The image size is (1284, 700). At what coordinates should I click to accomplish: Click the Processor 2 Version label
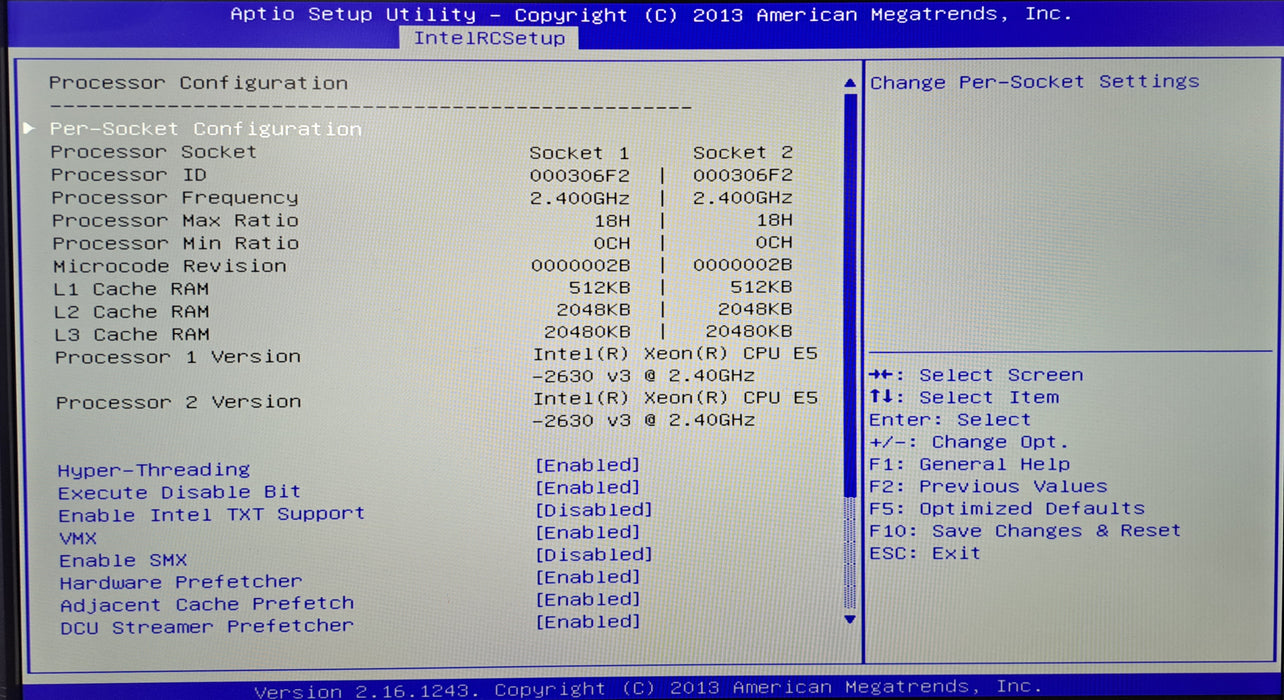click(x=178, y=402)
